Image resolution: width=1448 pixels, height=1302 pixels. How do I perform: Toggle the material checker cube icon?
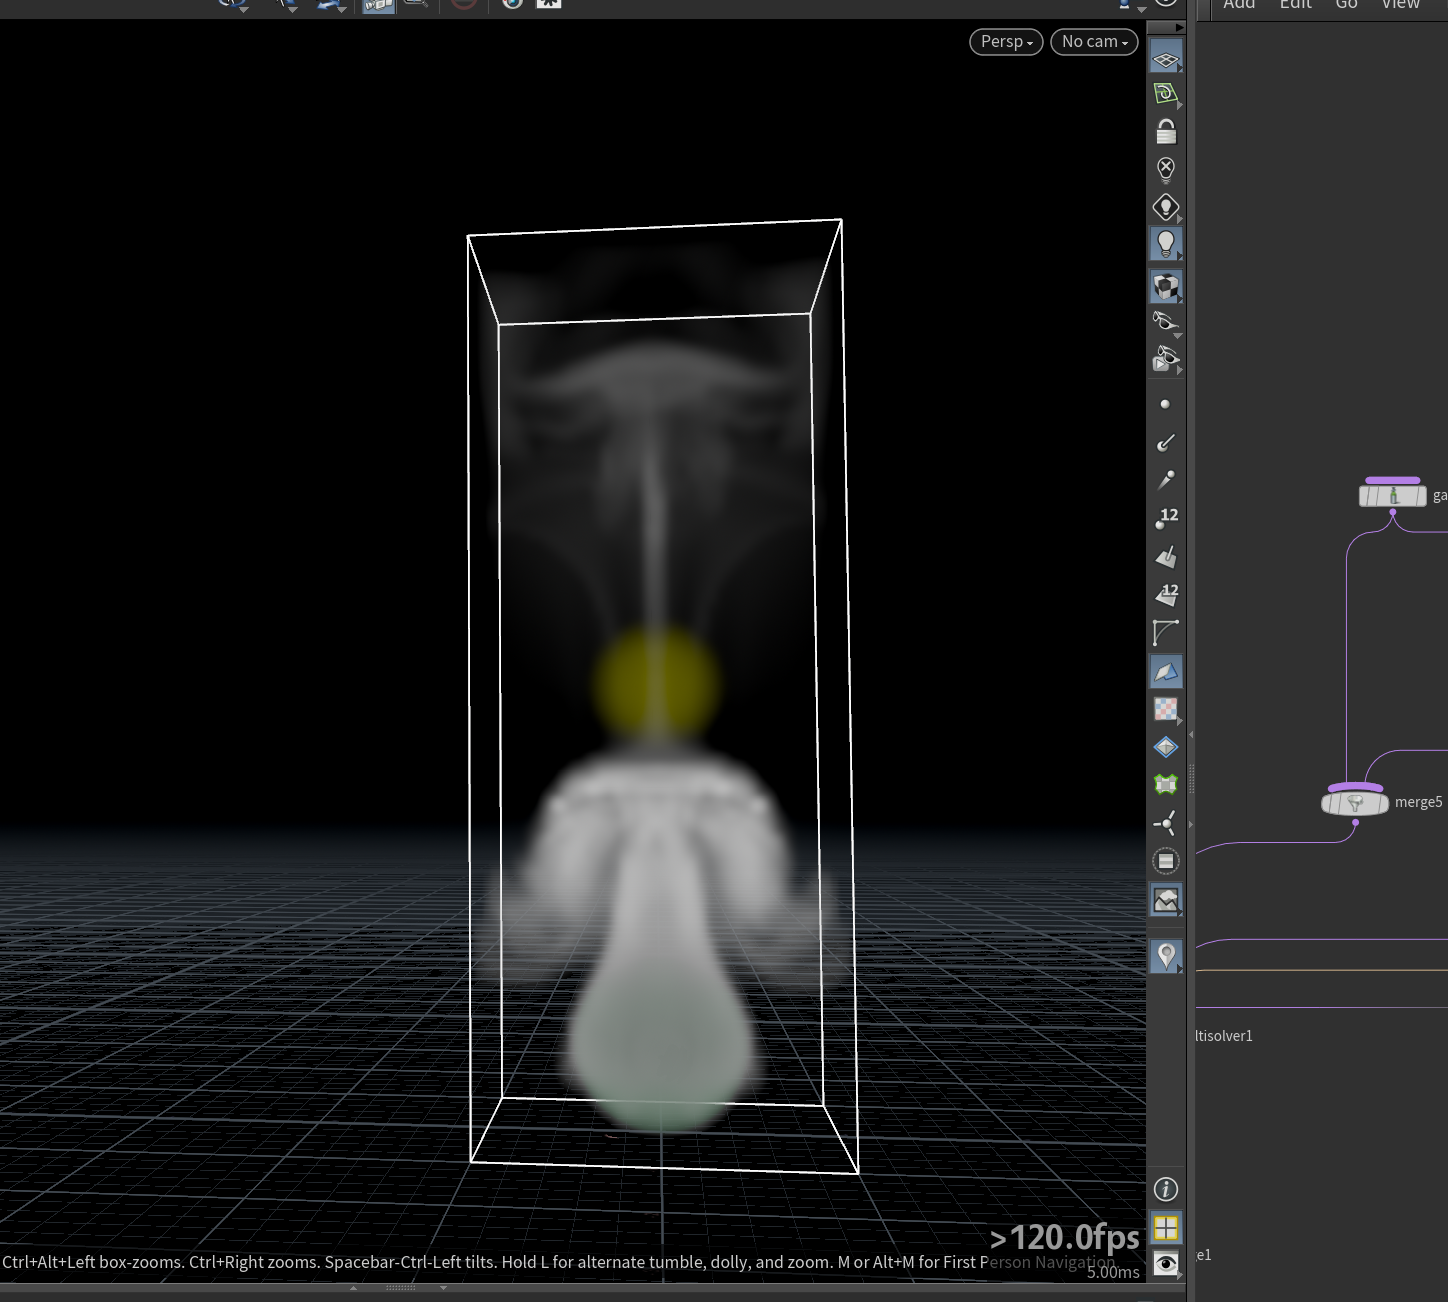tap(1166, 286)
